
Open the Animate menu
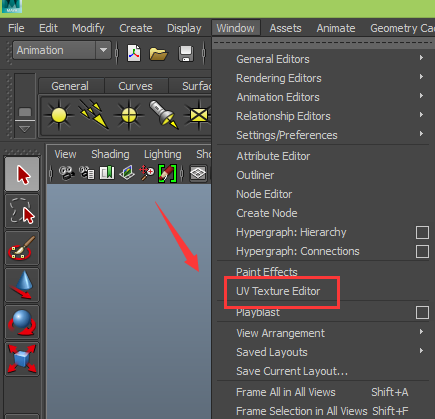pyautogui.click(x=336, y=28)
